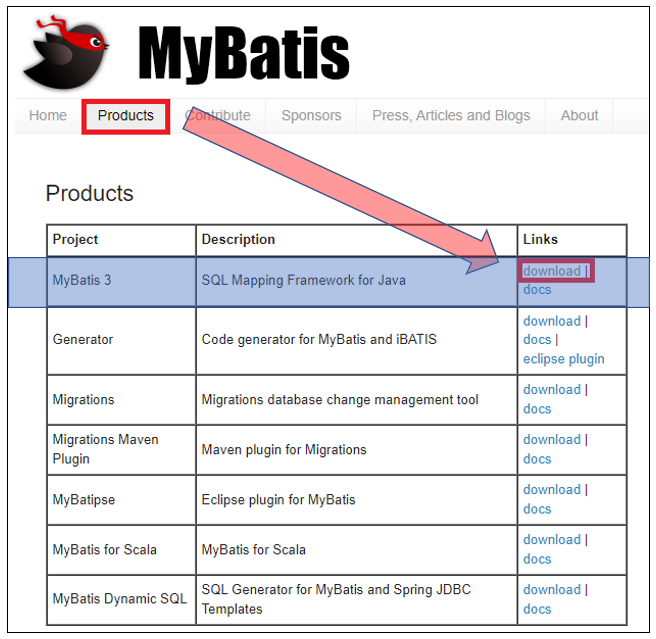Select the Generator project cell
The image size is (656, 639).
[122, 341]
